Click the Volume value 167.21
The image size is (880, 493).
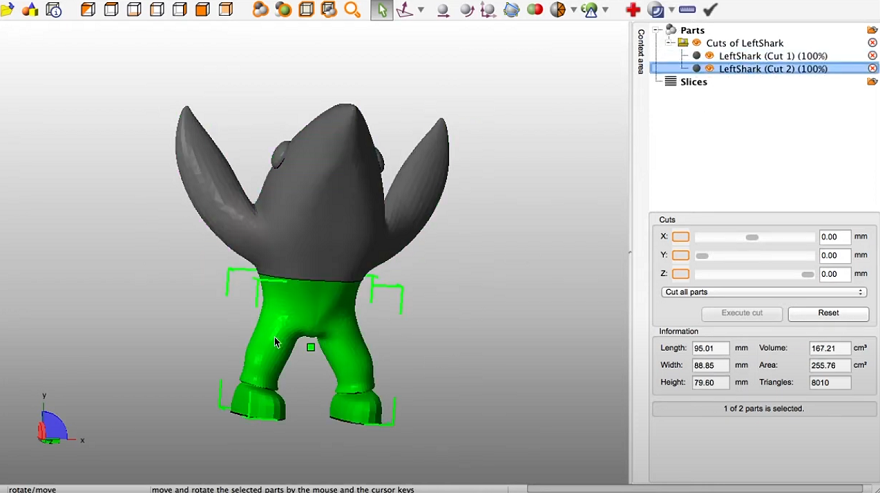tap(830, 348)
